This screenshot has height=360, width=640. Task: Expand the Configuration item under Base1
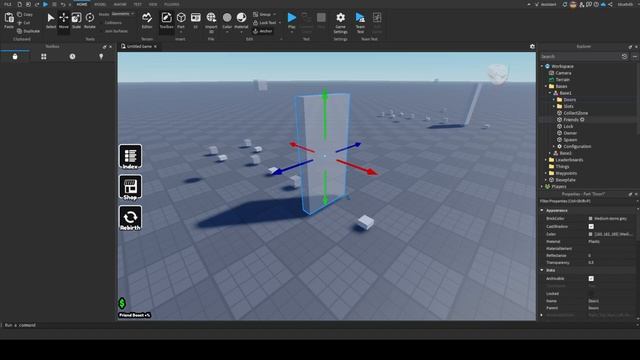point(554,147)
